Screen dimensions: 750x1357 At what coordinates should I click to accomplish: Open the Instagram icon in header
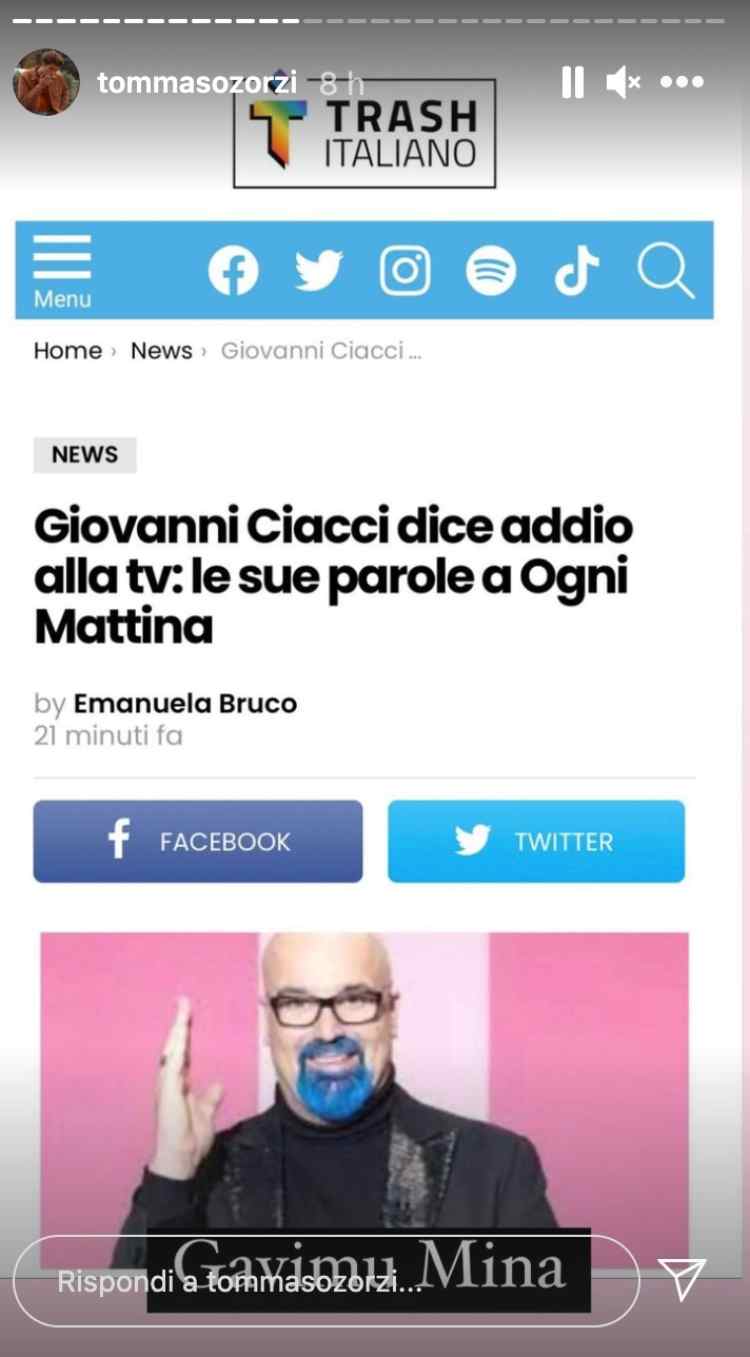(x=405, y=271)
